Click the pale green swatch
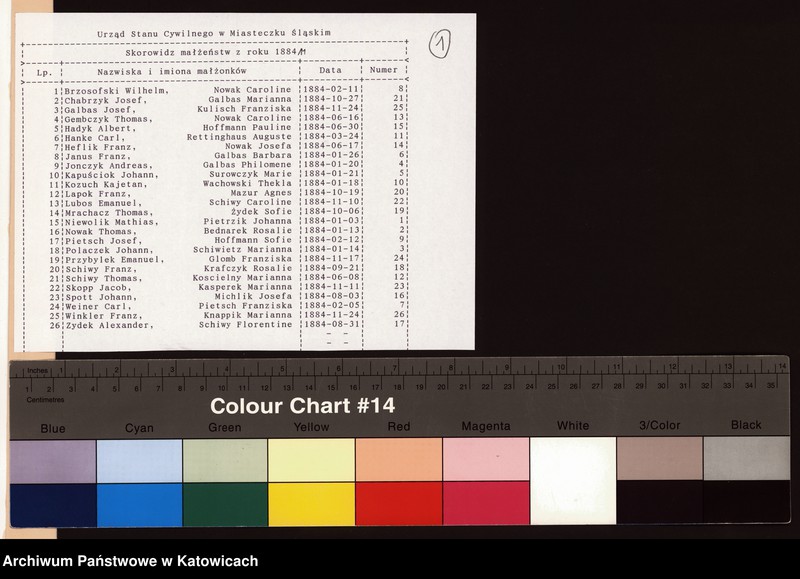800x579 pixels. (x=225, y=461)
